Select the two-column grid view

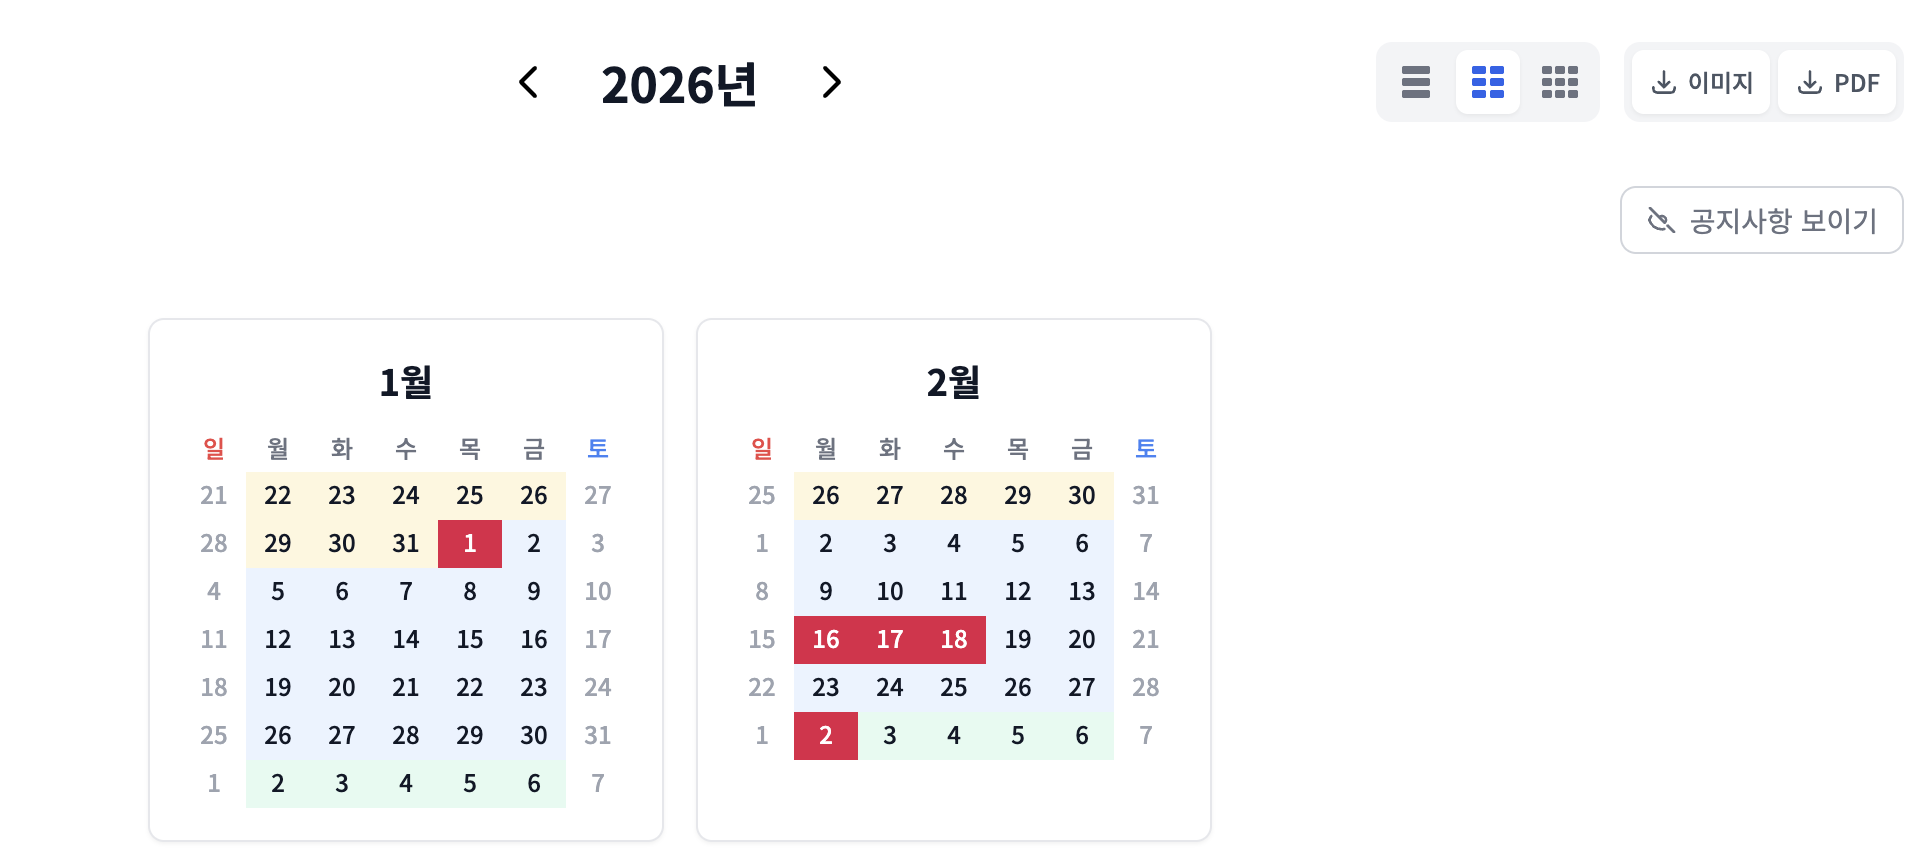pyautogui.click(x=1487, y=82)
